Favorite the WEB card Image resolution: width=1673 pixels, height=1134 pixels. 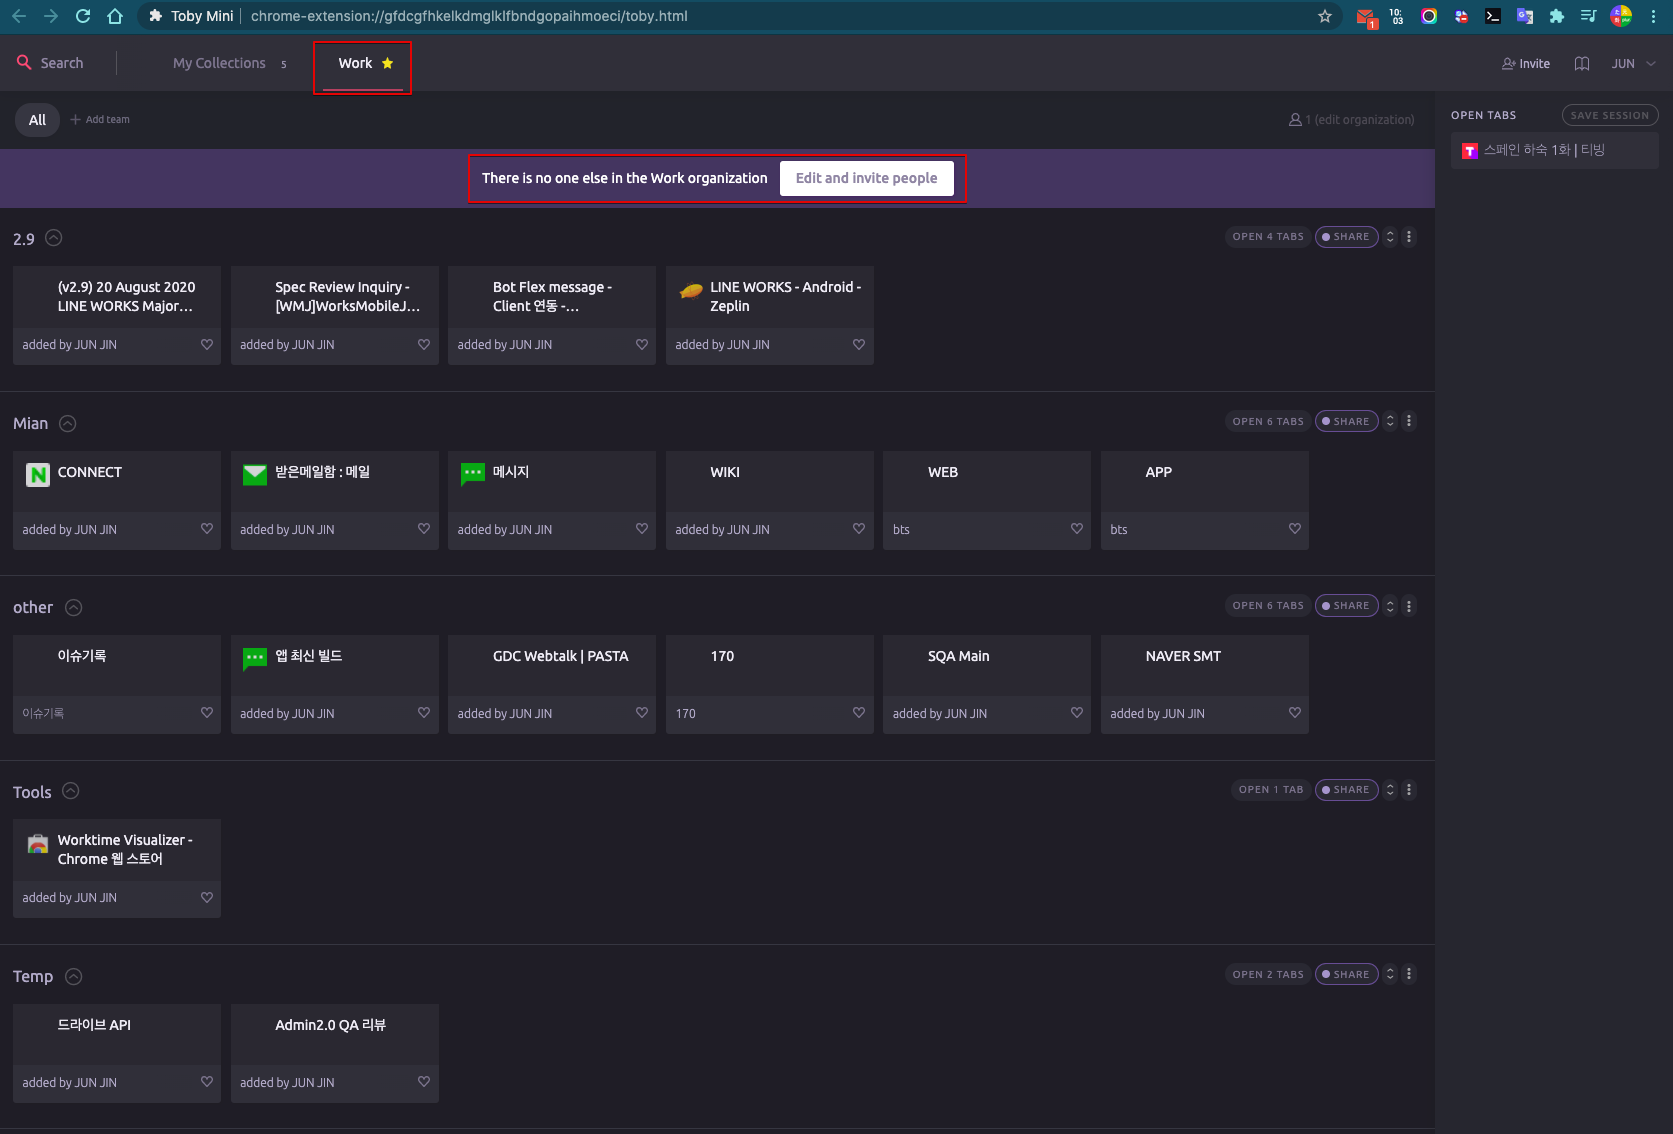(x=1077, y=529)
